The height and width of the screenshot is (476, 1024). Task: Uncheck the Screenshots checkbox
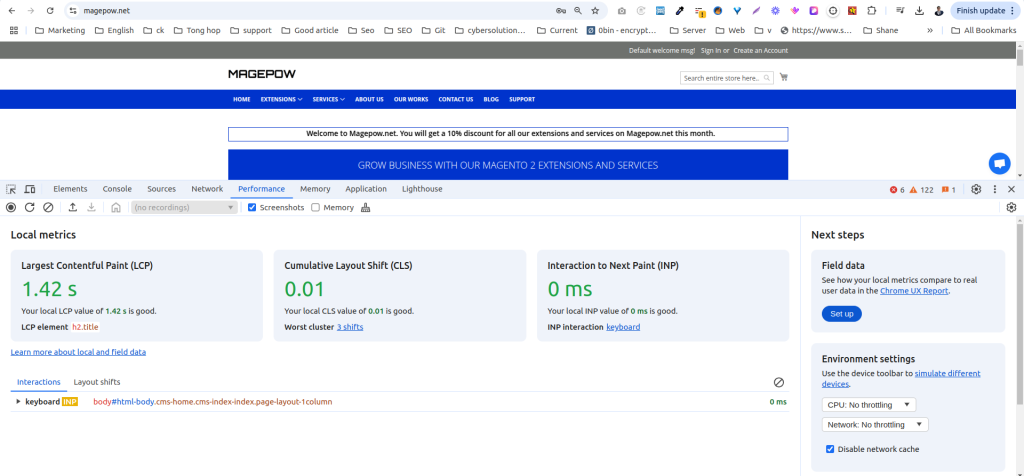click(252, 207)
